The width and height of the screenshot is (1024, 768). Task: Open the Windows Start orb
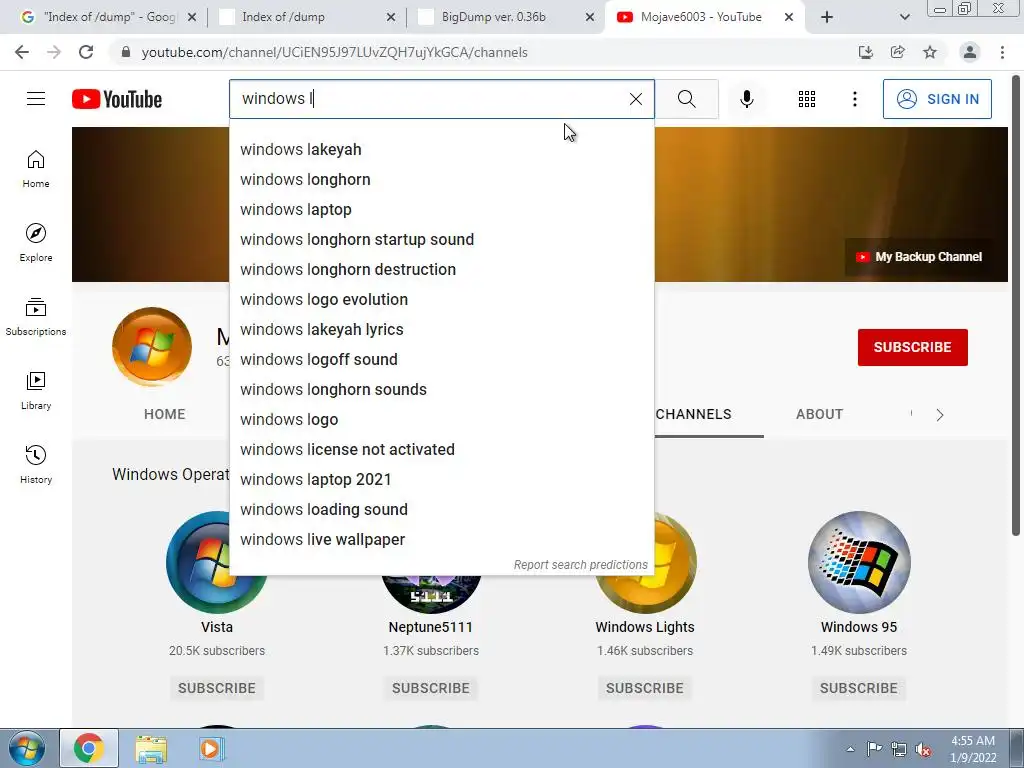coord(27,748)
